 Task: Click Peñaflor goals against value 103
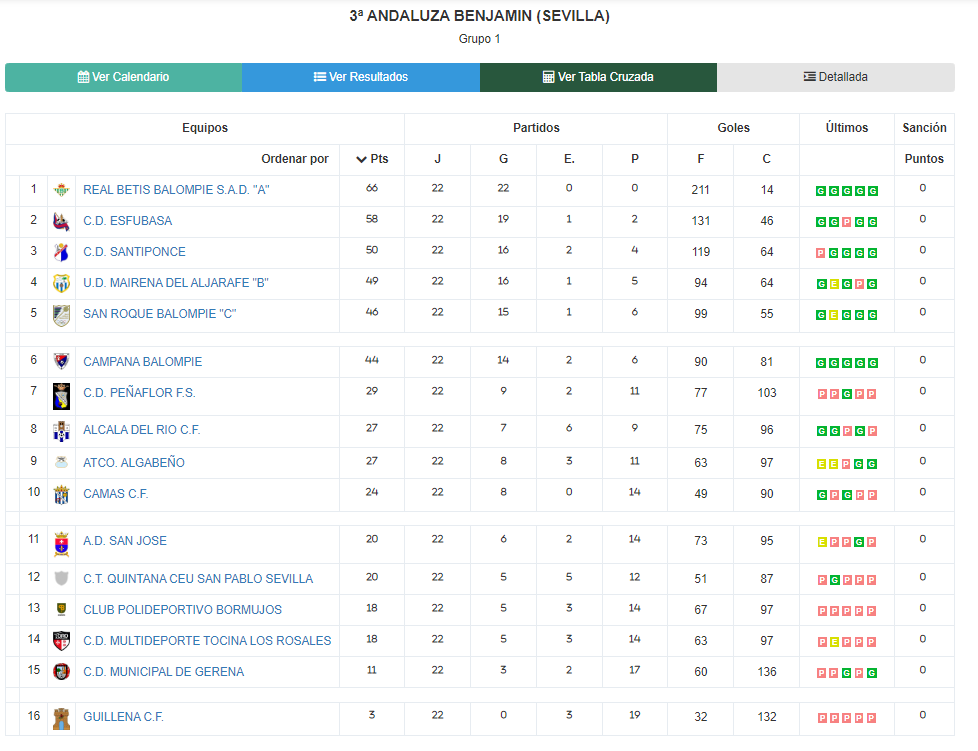point(767,393)
